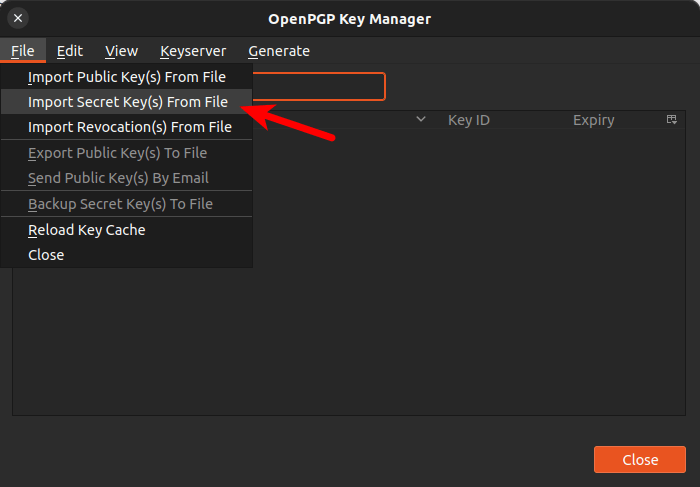Viewport: 700px width, 487px height.
Task: Select Import Public Key(s) From File
Action: coord(127,77)
